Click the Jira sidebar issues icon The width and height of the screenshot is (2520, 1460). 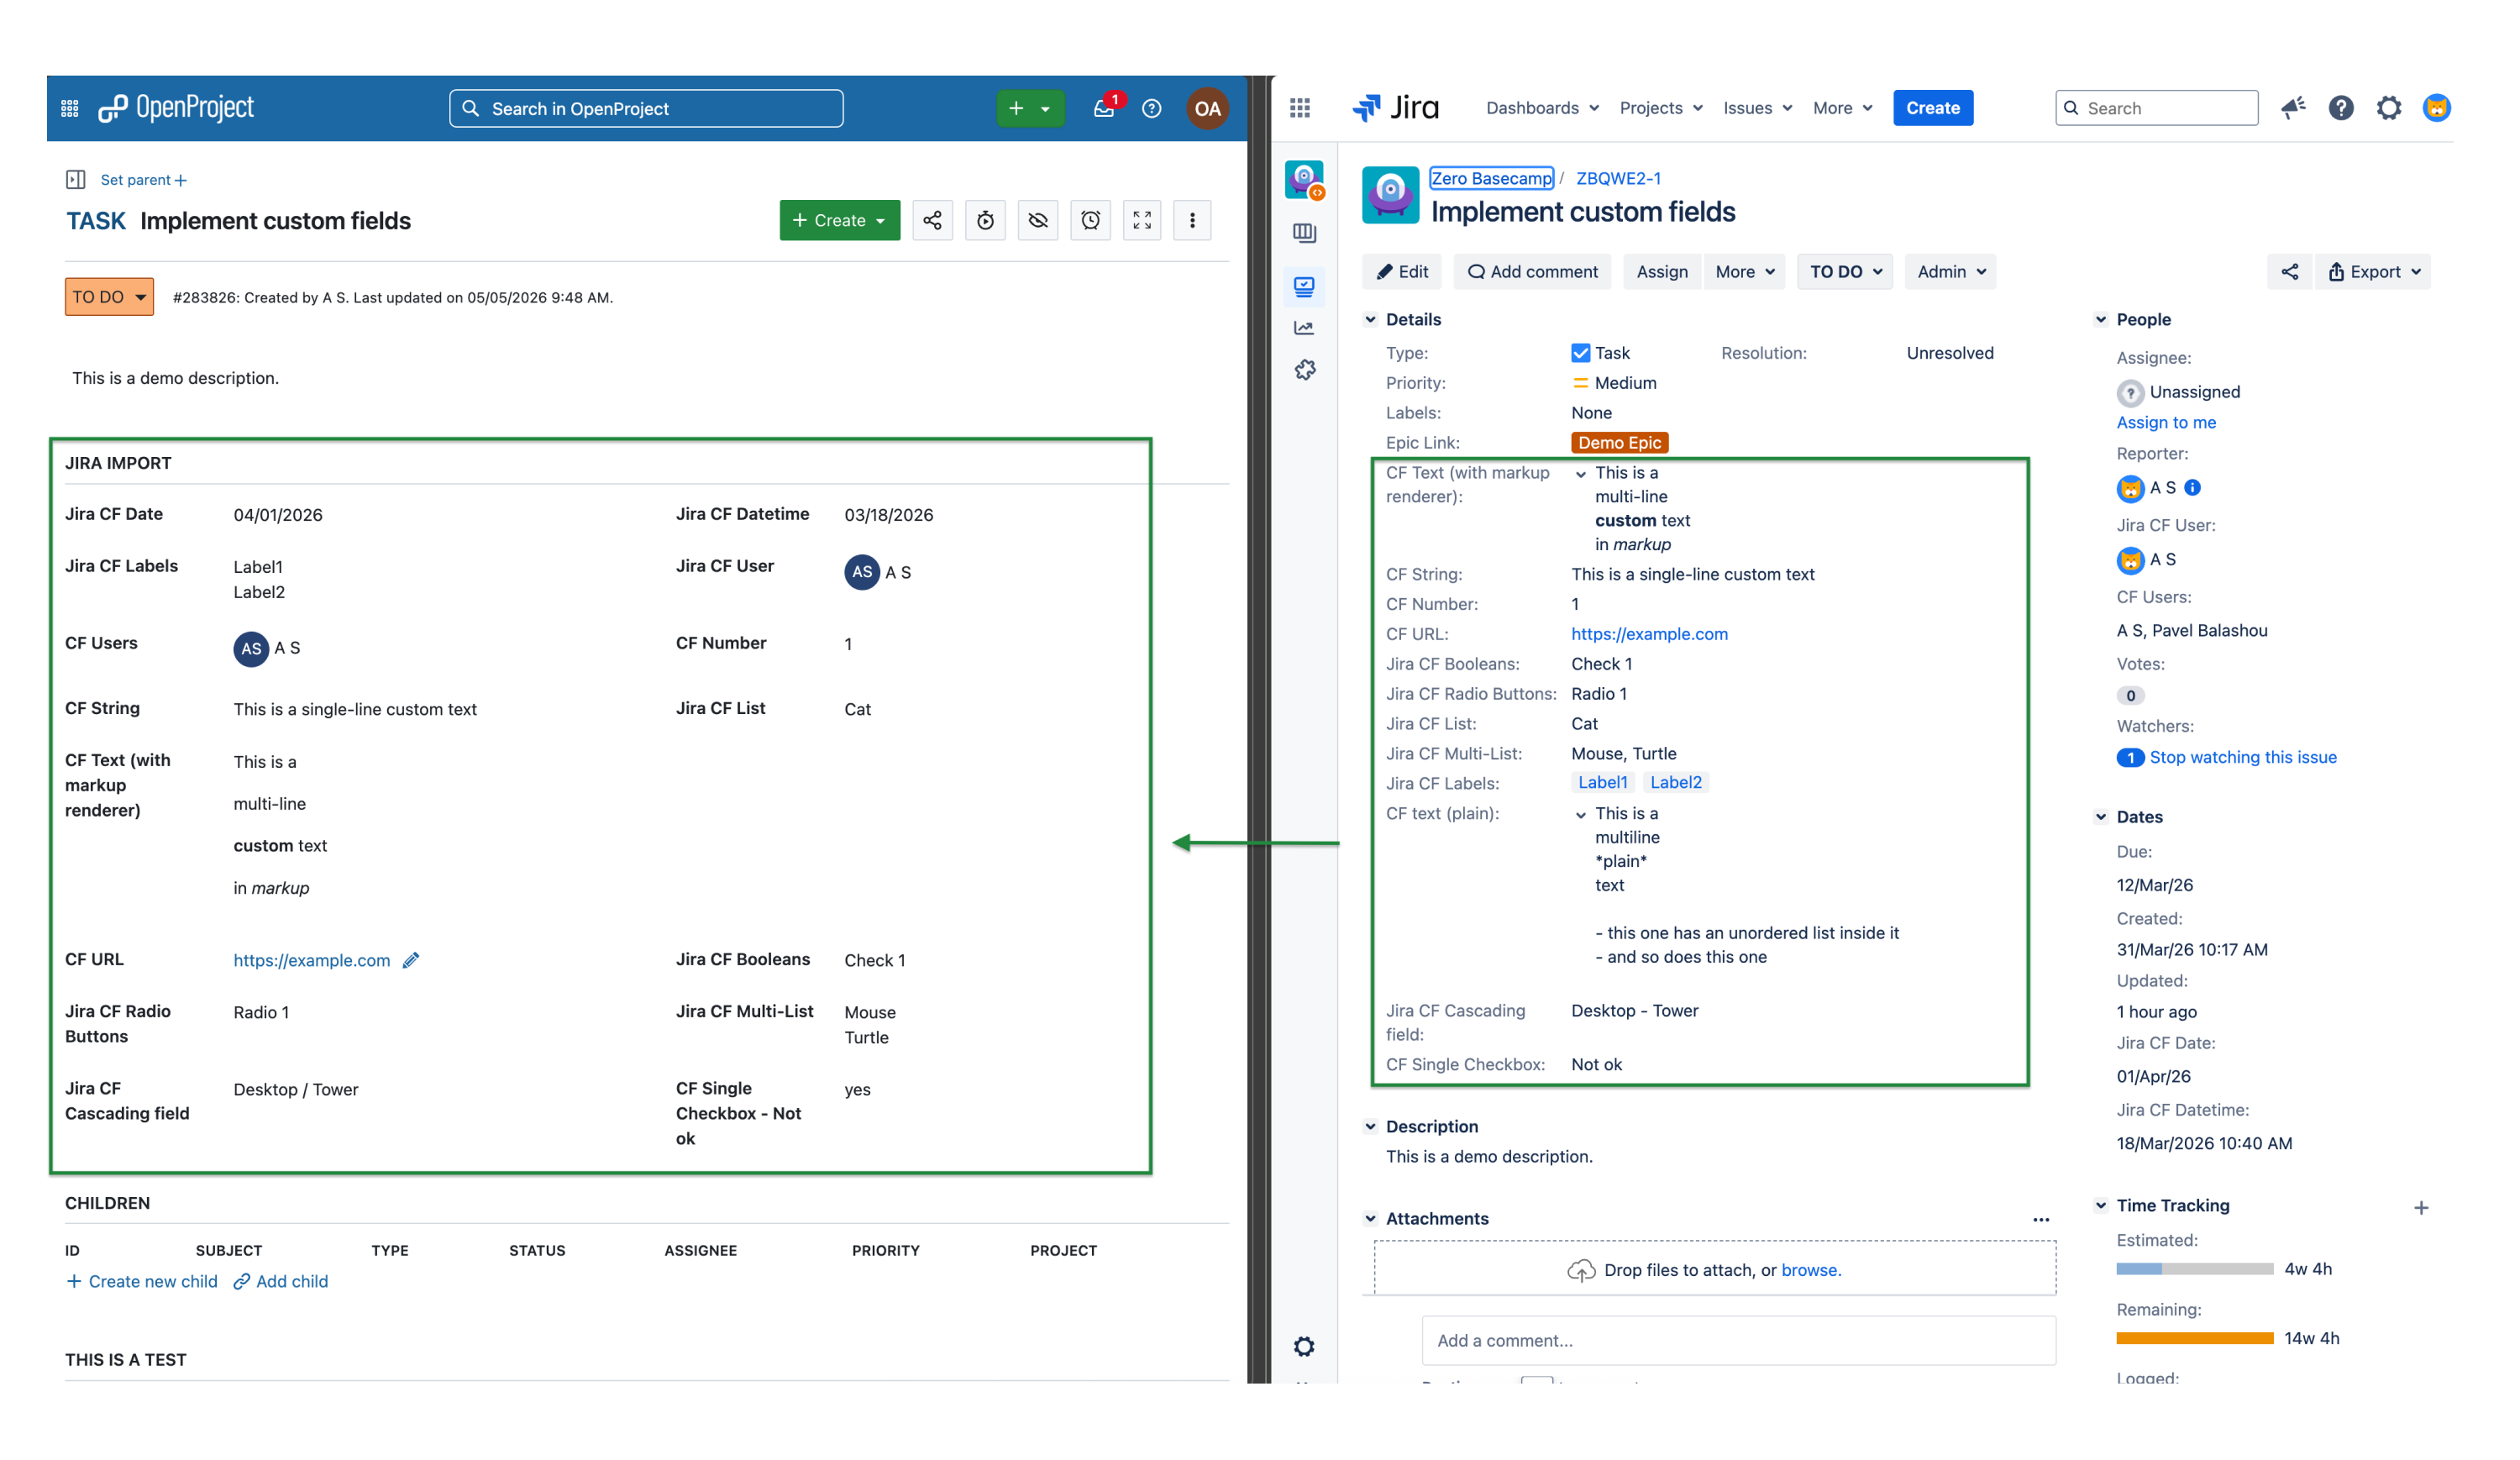coord(1304,286)
